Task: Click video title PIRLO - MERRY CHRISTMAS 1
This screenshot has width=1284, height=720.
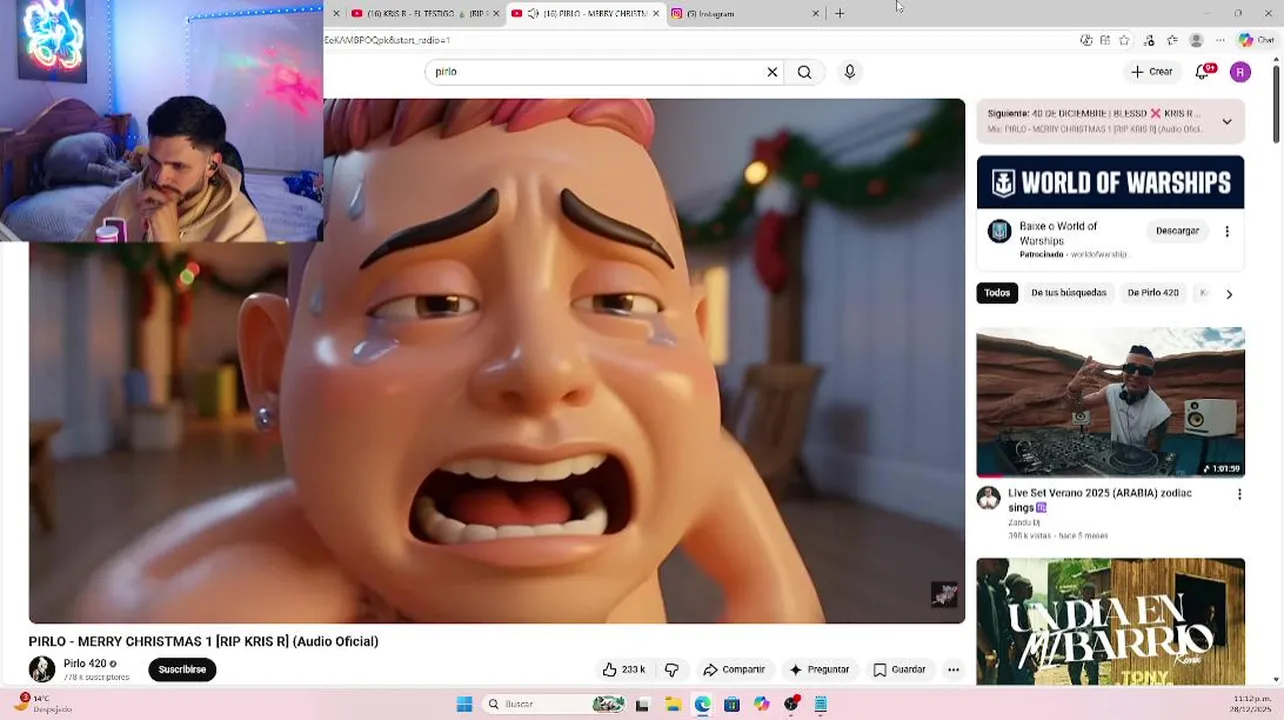Action: 203,642
